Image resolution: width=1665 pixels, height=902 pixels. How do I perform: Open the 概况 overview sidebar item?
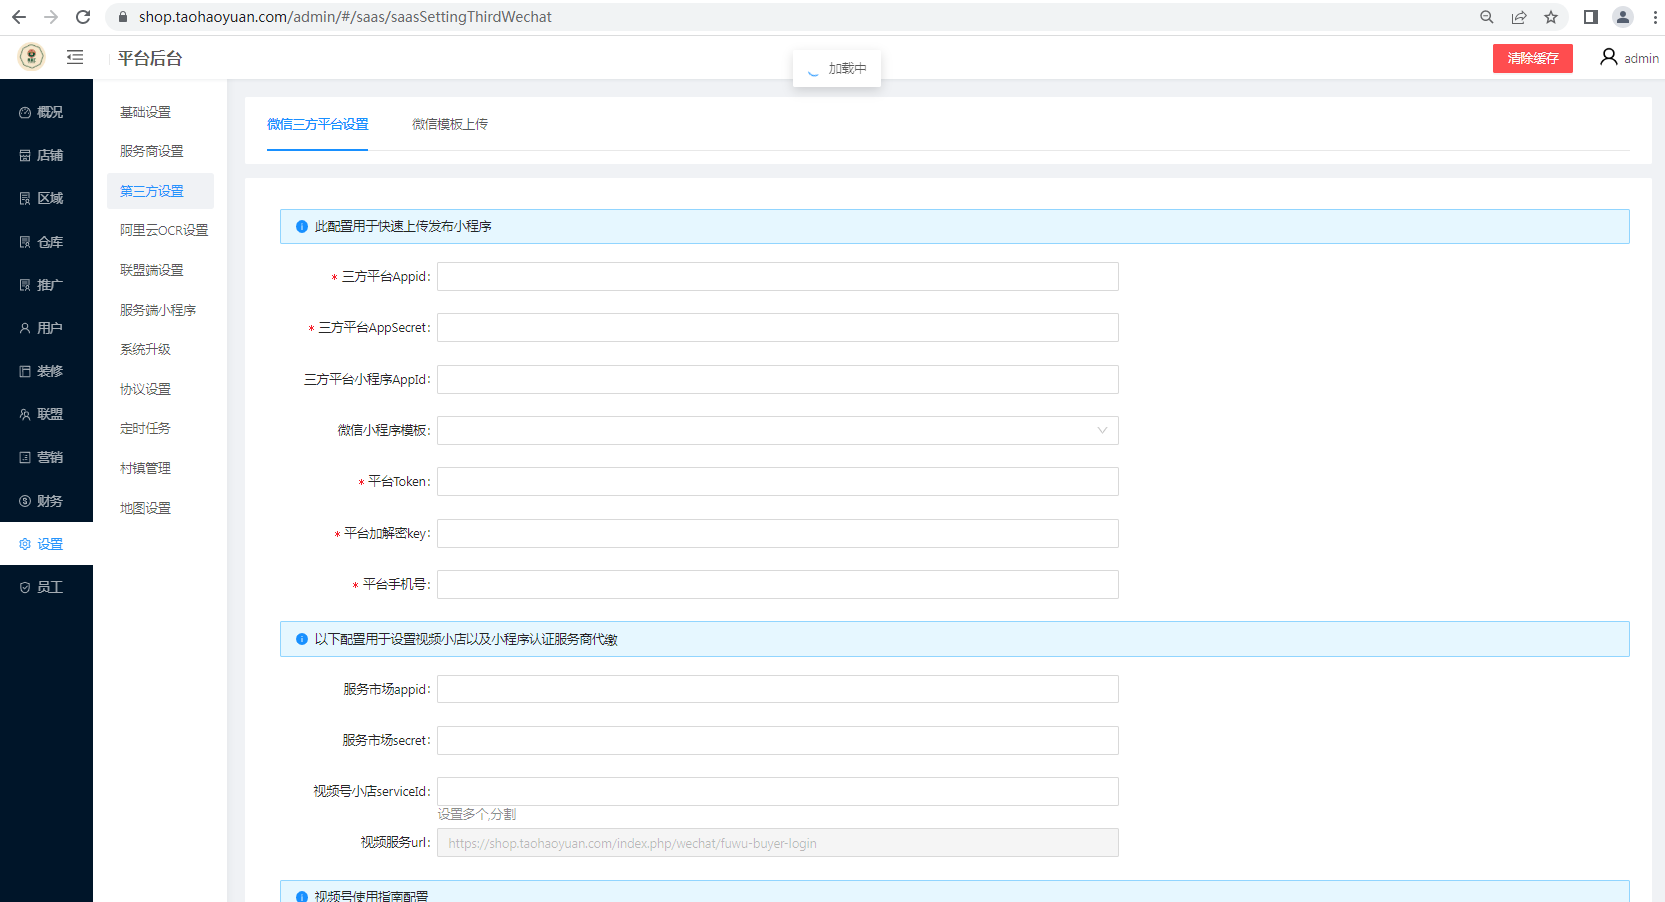[x=46, y=112]
